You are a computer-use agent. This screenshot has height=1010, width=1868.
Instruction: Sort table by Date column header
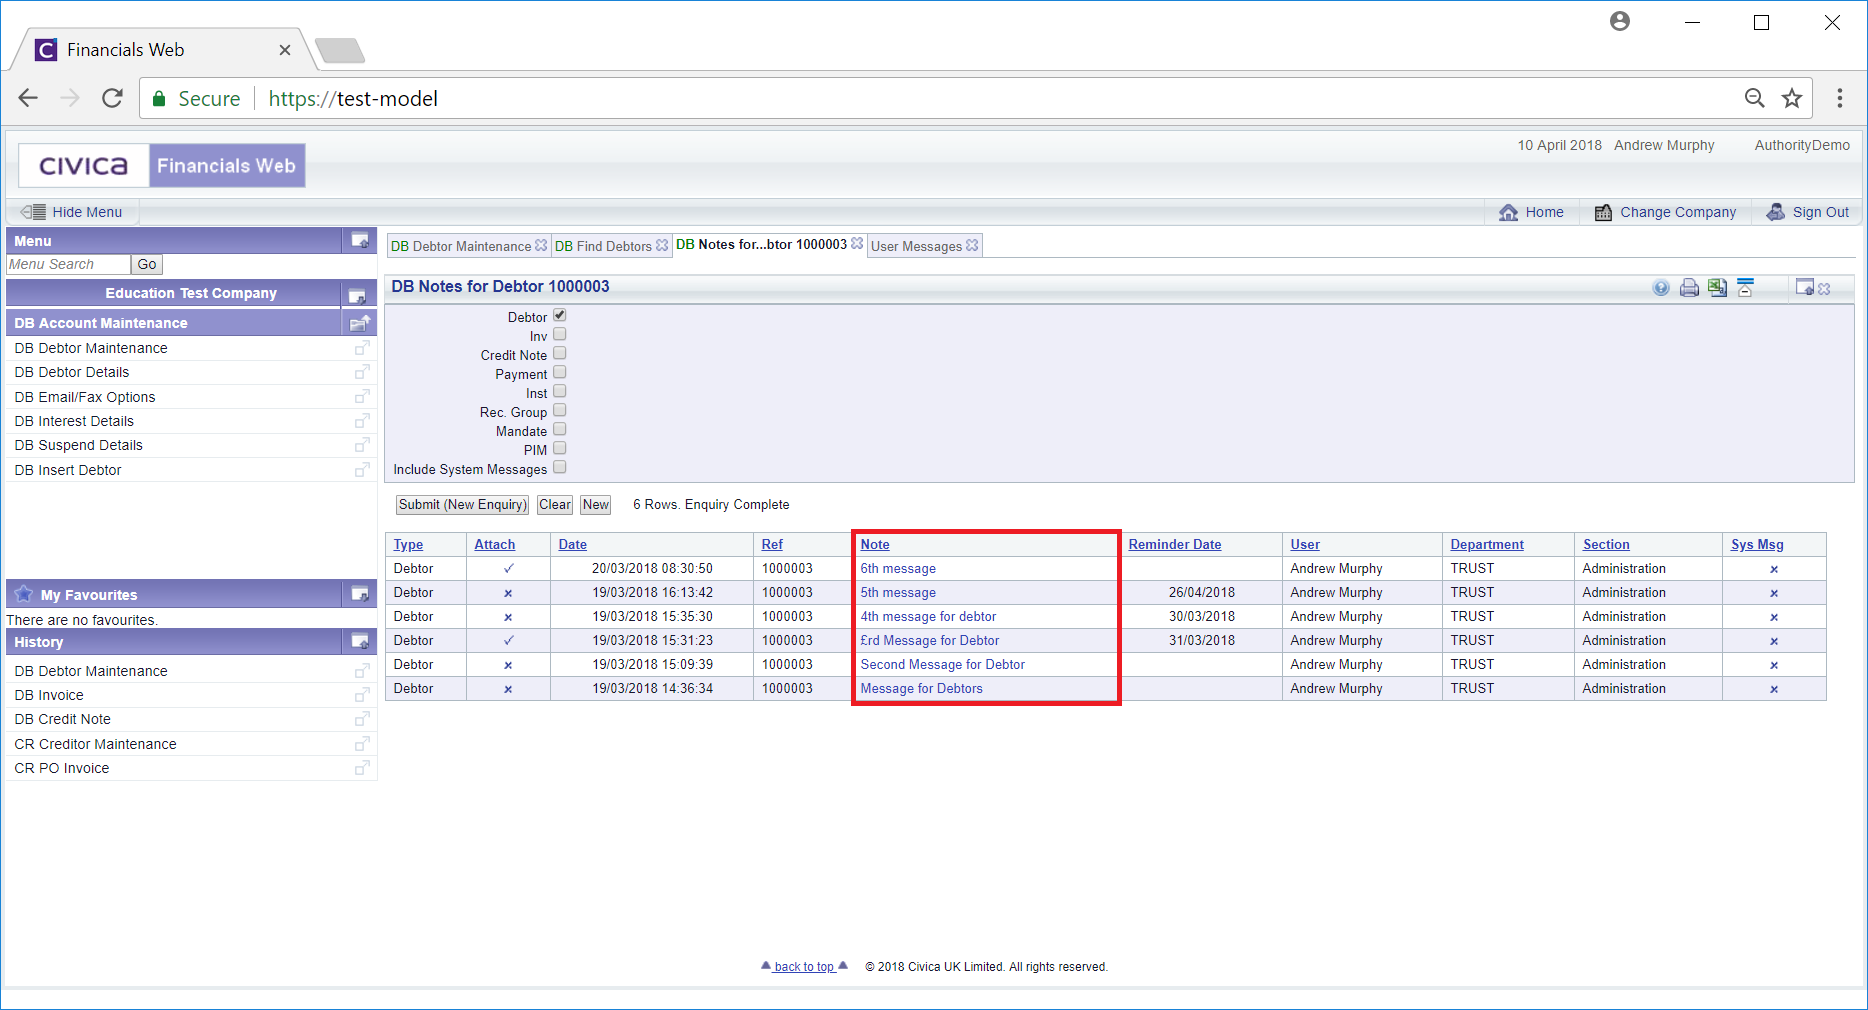pyautogui.click(x=572, y=544)
